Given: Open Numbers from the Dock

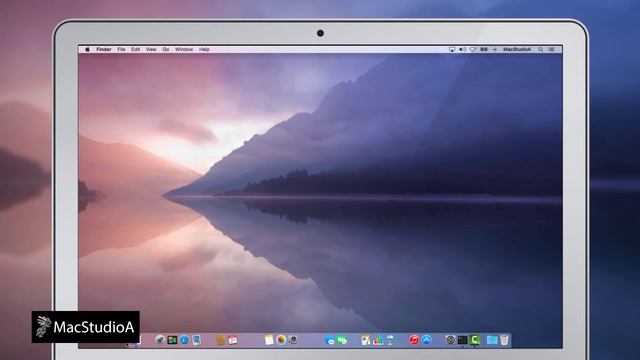Looking at the screenshot, I should tap(377, 340).
